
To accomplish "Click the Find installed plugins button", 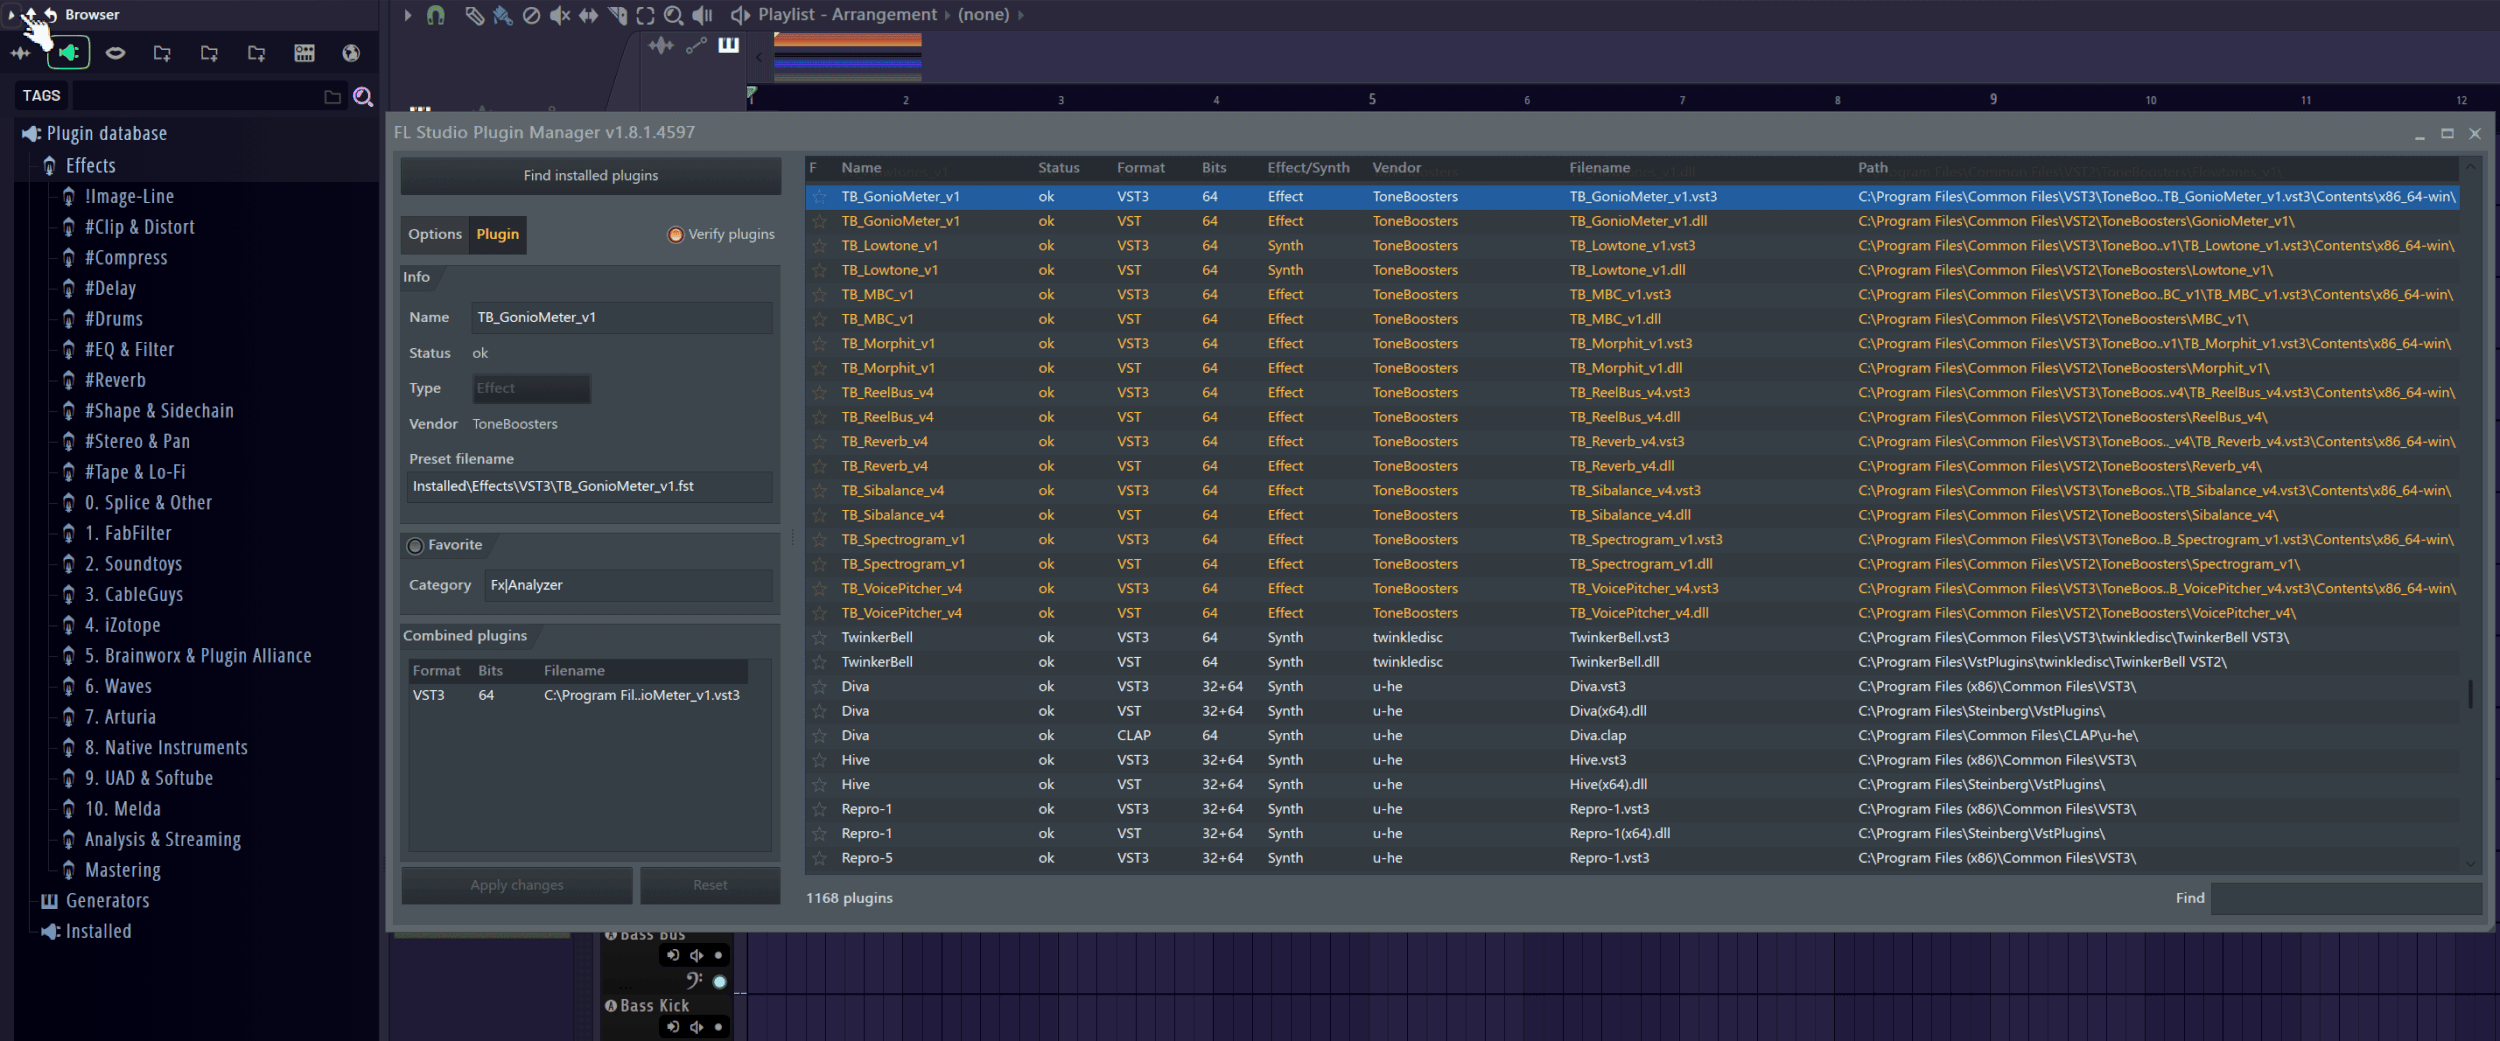I will coord(590,174).
